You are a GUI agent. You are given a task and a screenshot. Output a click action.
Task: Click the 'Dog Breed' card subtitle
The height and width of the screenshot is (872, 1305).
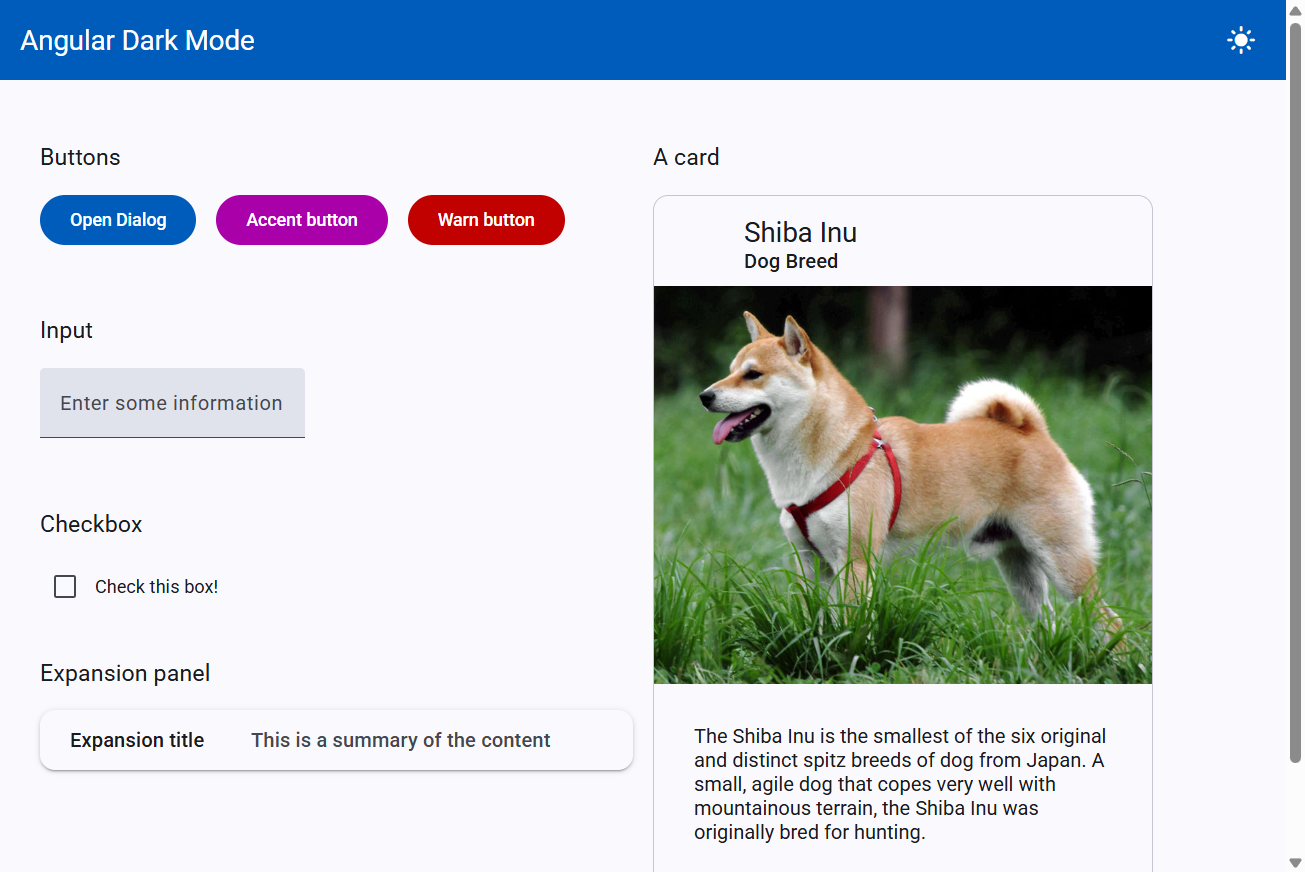791,262
